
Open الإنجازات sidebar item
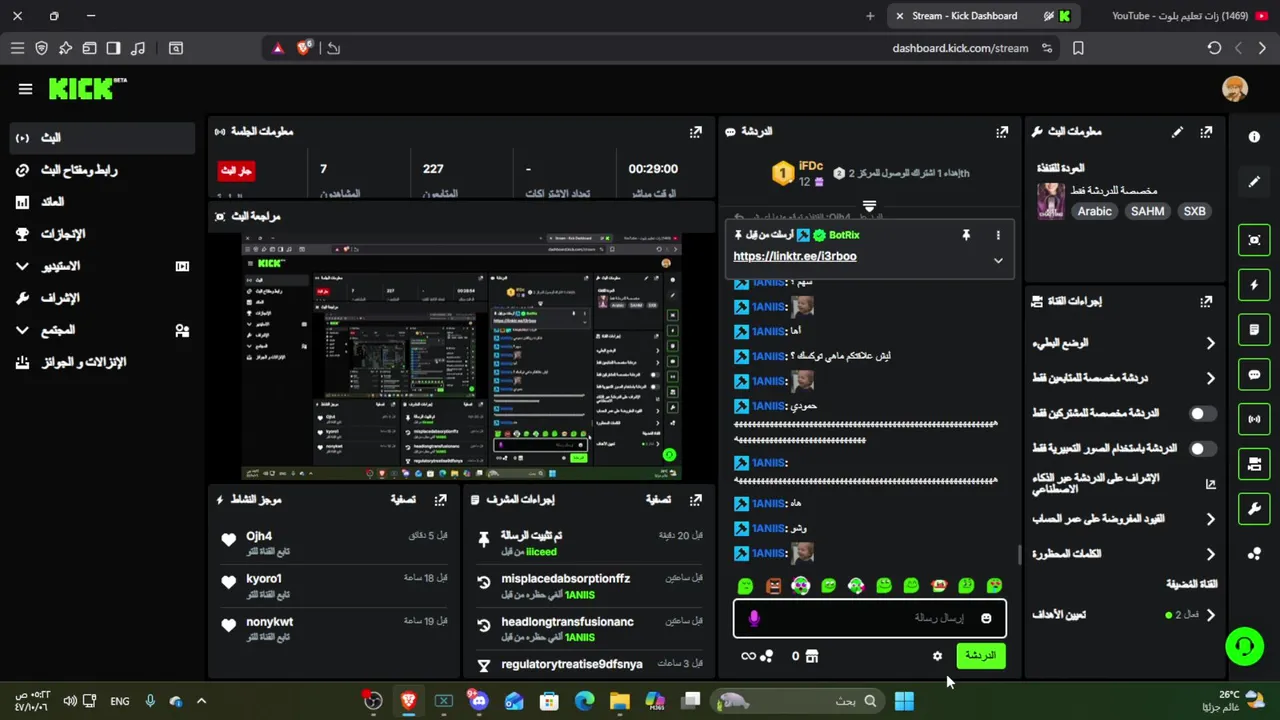pos(102,234)
